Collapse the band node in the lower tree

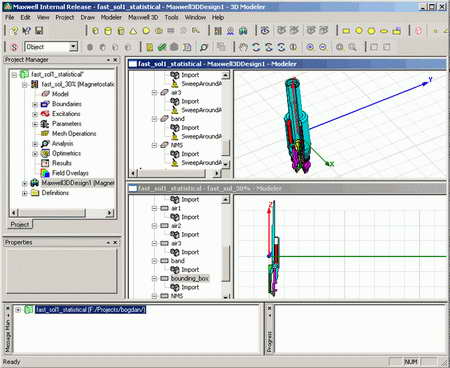[154, 261]
